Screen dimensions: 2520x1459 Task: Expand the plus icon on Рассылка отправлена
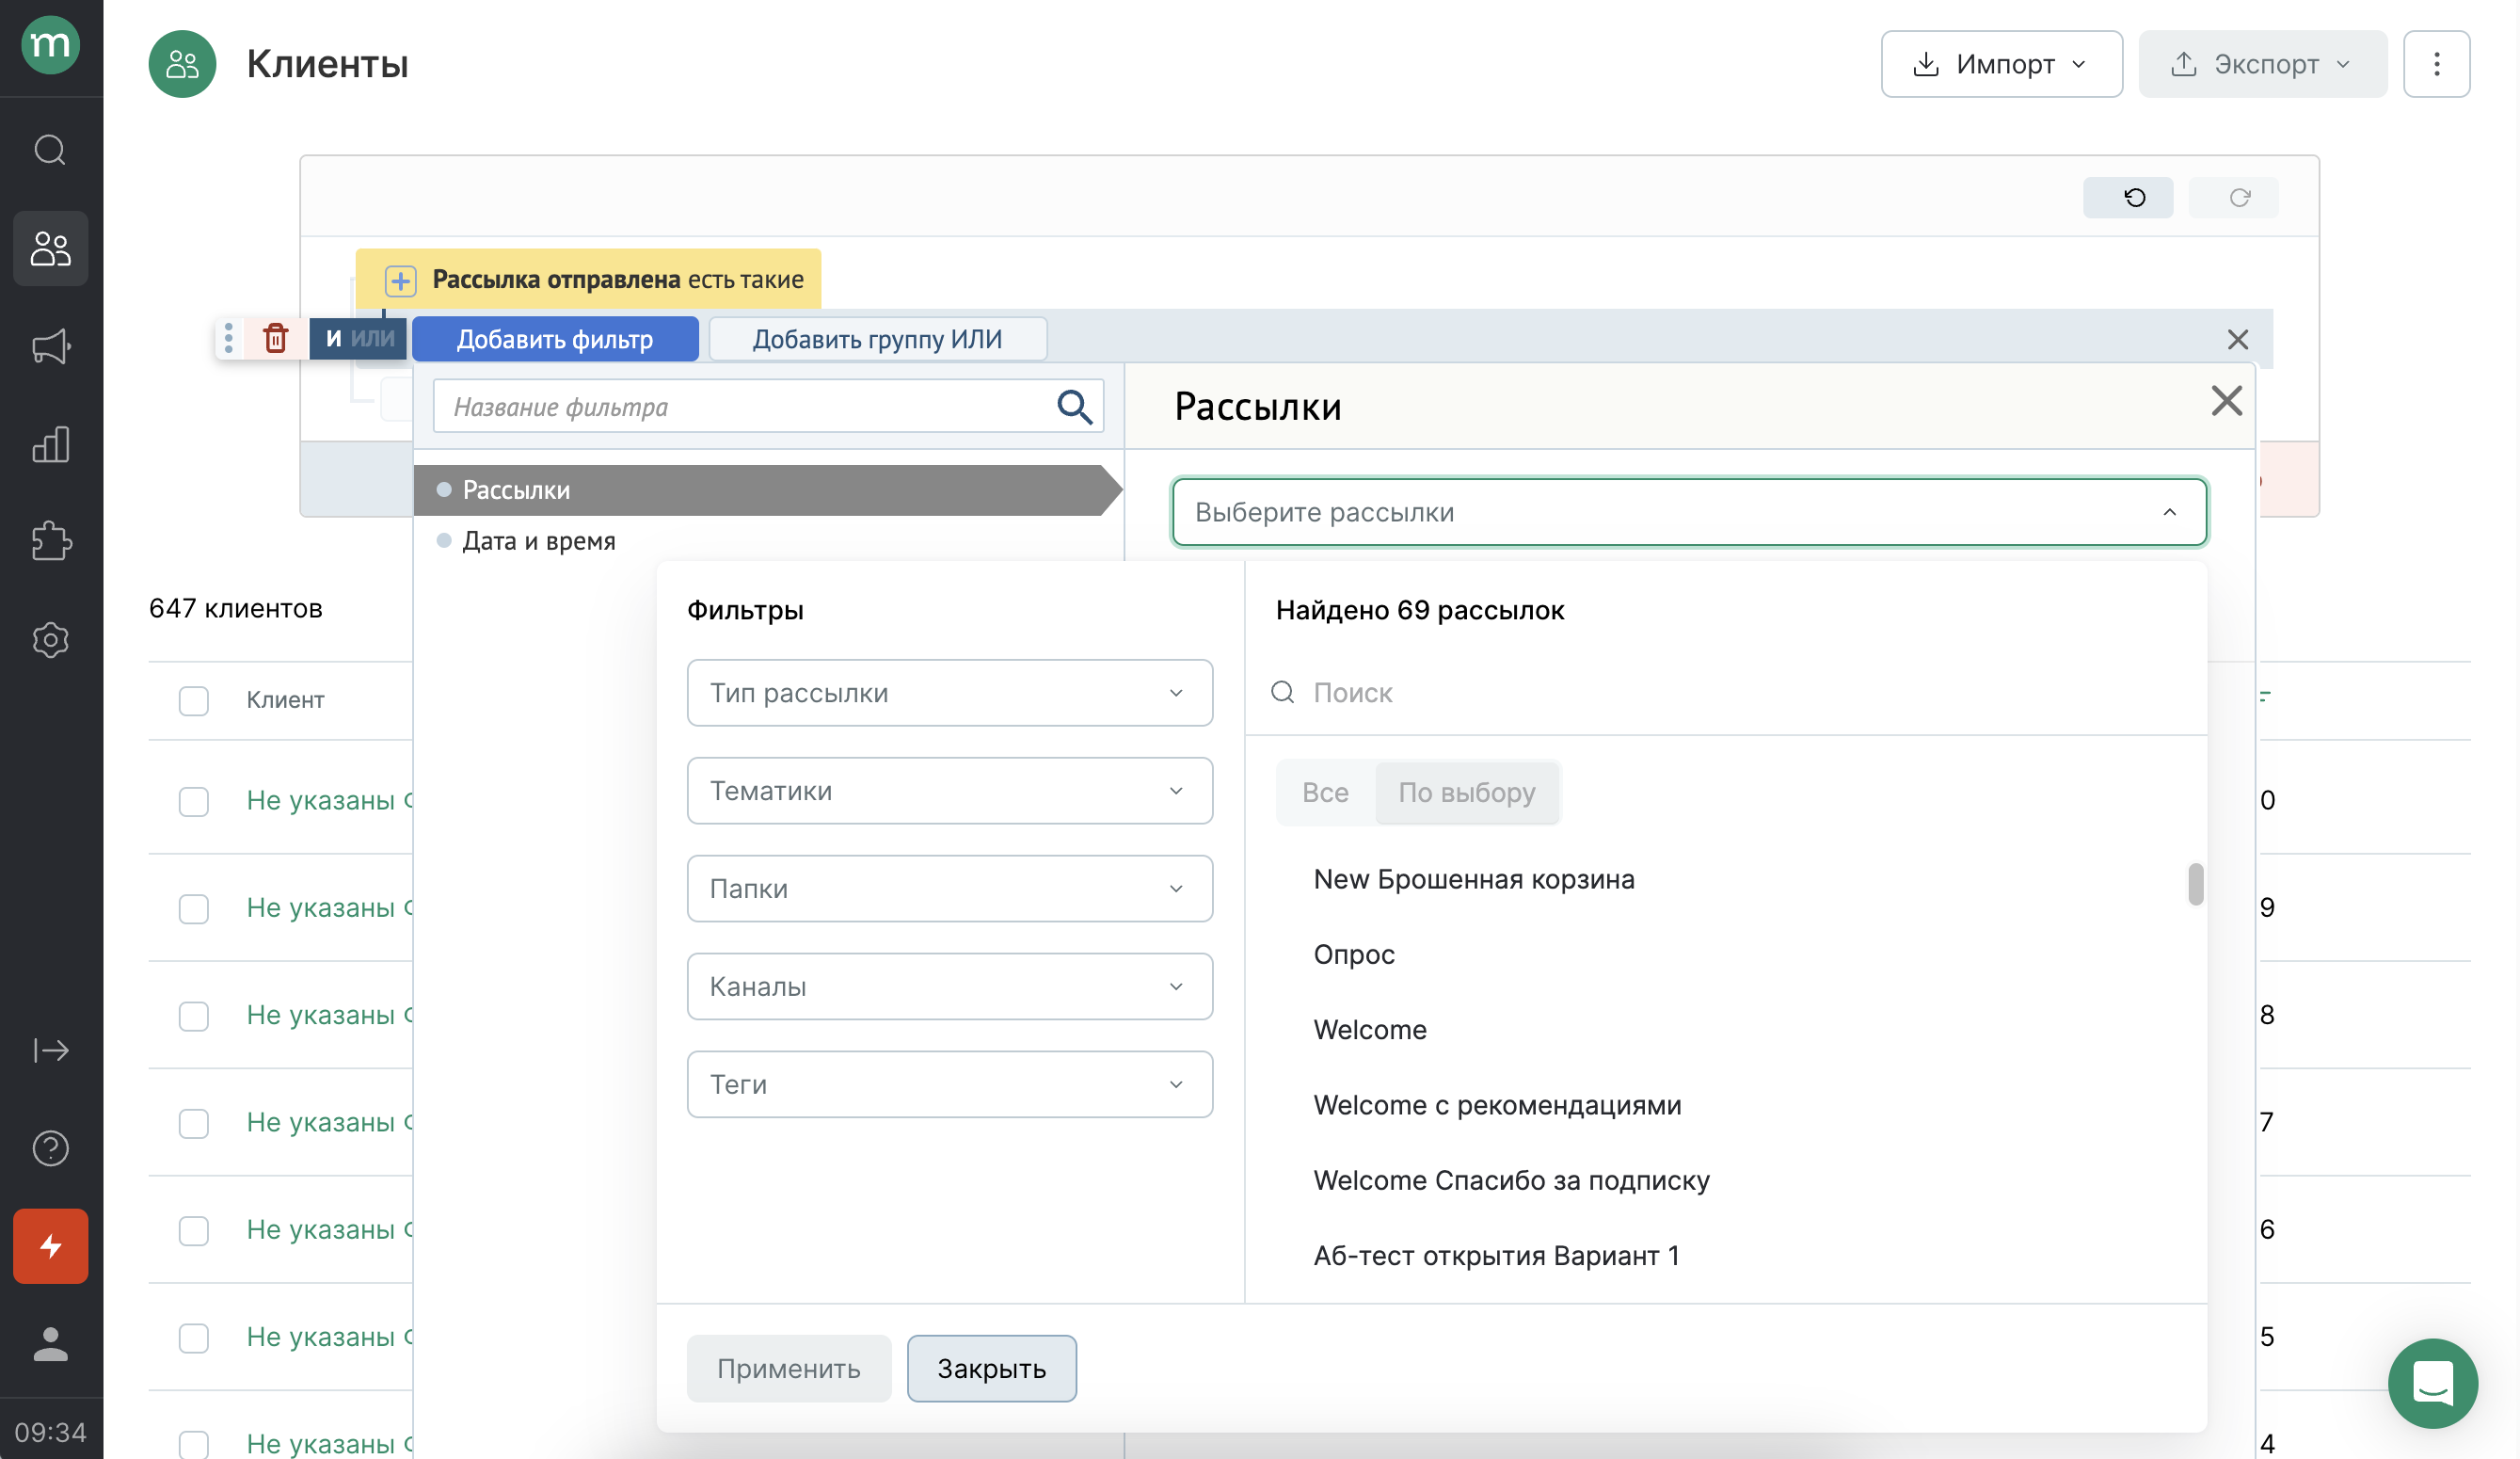pyautogui.click(x=400, y=280)
